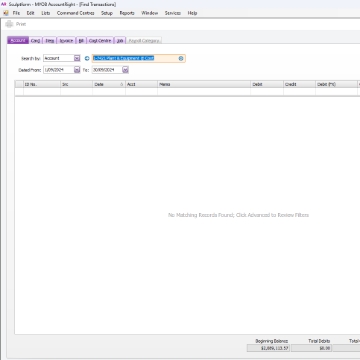Click the lookup icon inside the account field

pyautogui.click(x=181, y=58)
